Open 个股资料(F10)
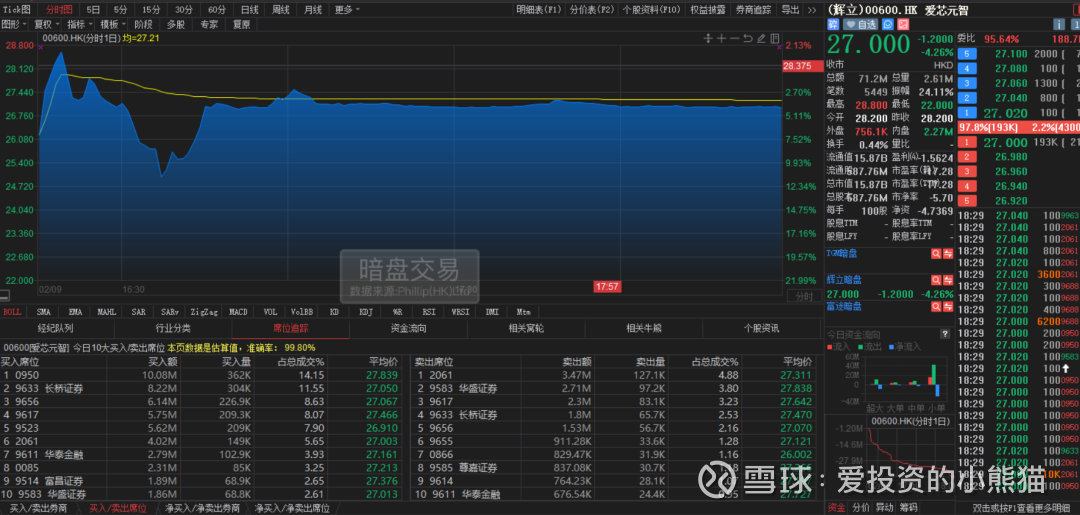The image size is (1080, 515). point(651,10)
